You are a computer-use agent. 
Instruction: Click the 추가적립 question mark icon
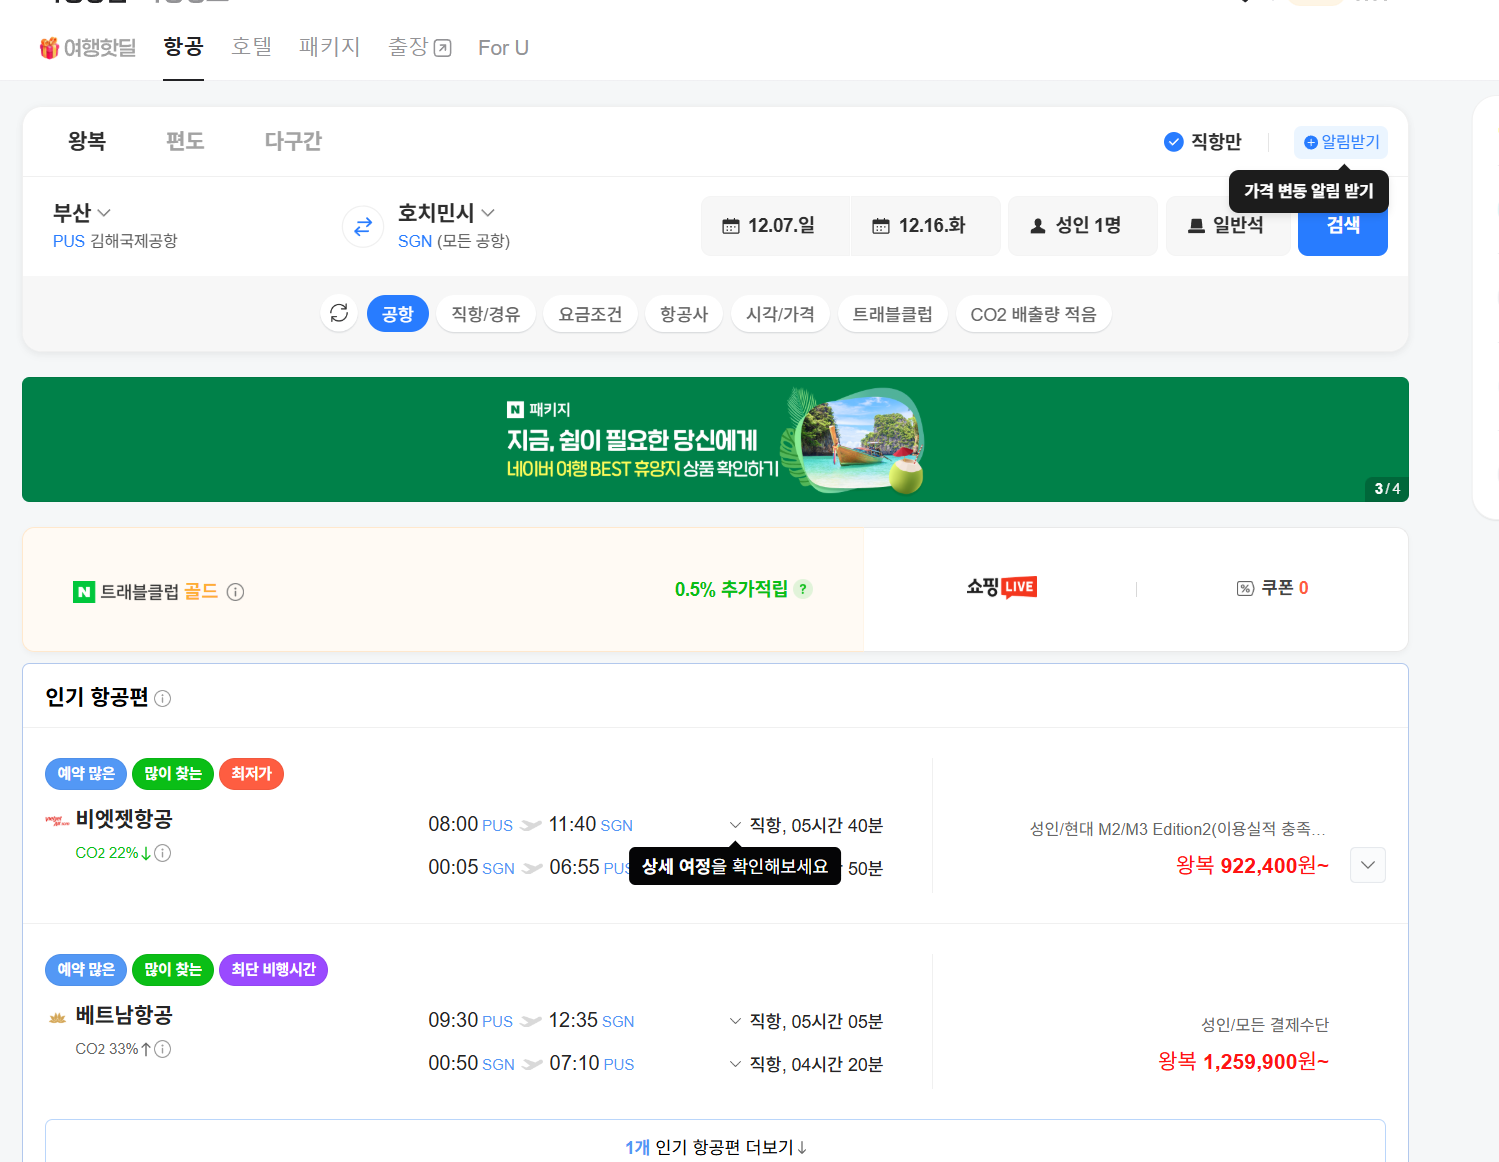[x=803, y=590]
